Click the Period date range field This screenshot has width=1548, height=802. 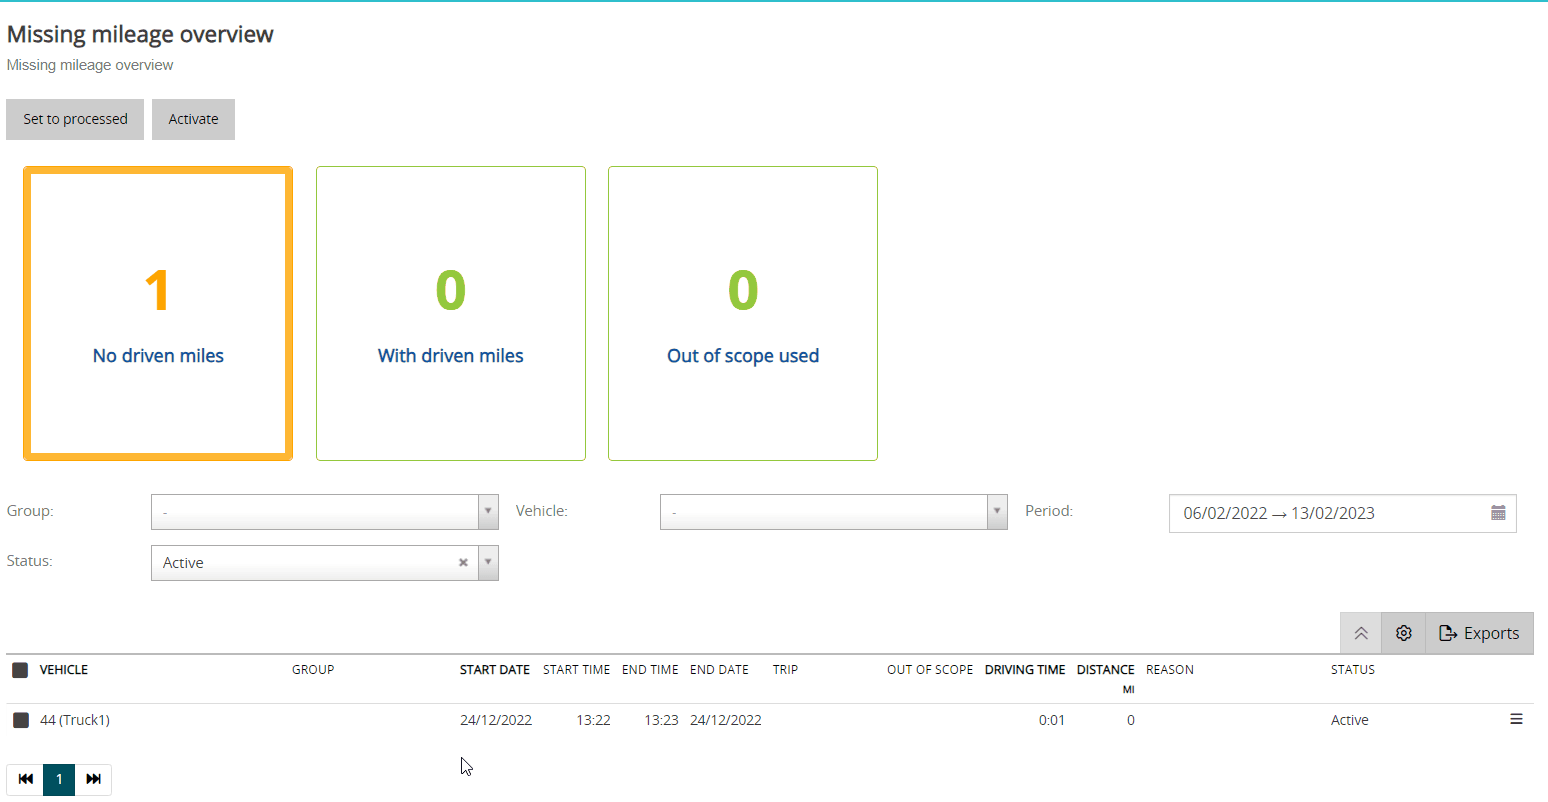[1342, 513]
